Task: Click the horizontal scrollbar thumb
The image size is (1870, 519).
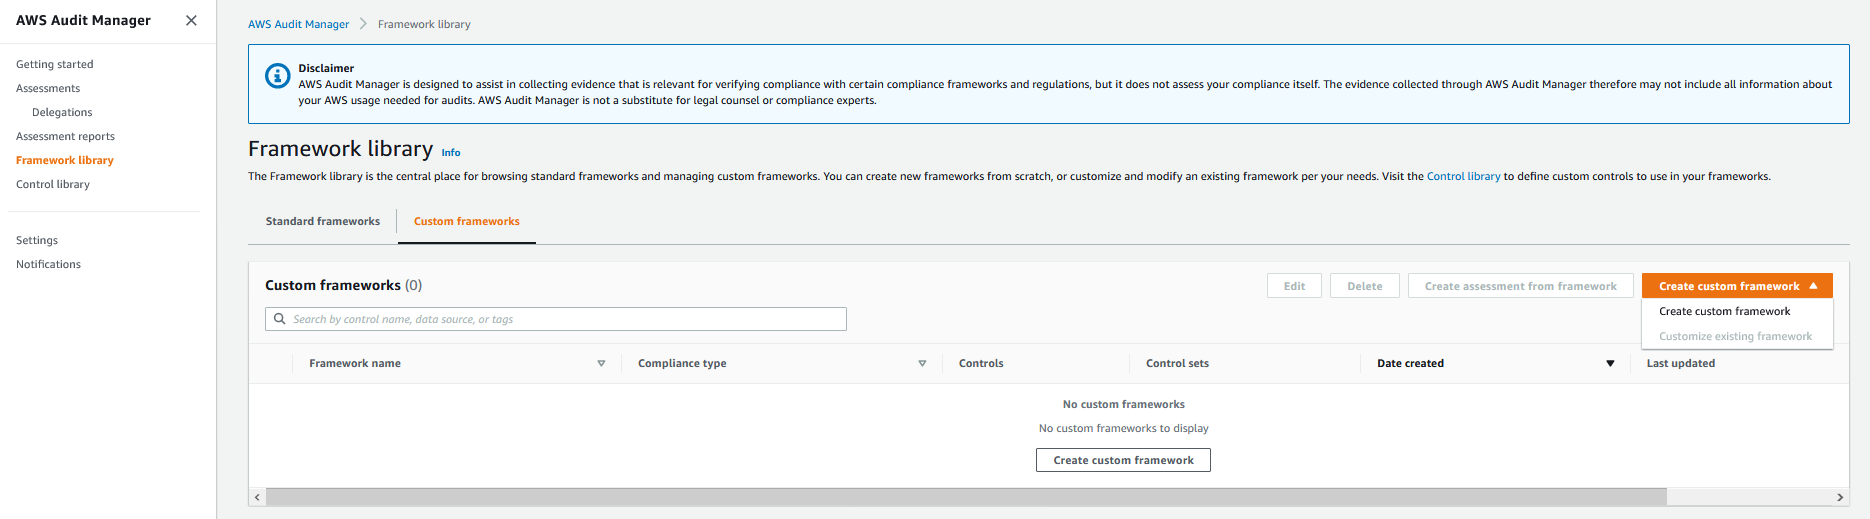Action: coord(966,497)
